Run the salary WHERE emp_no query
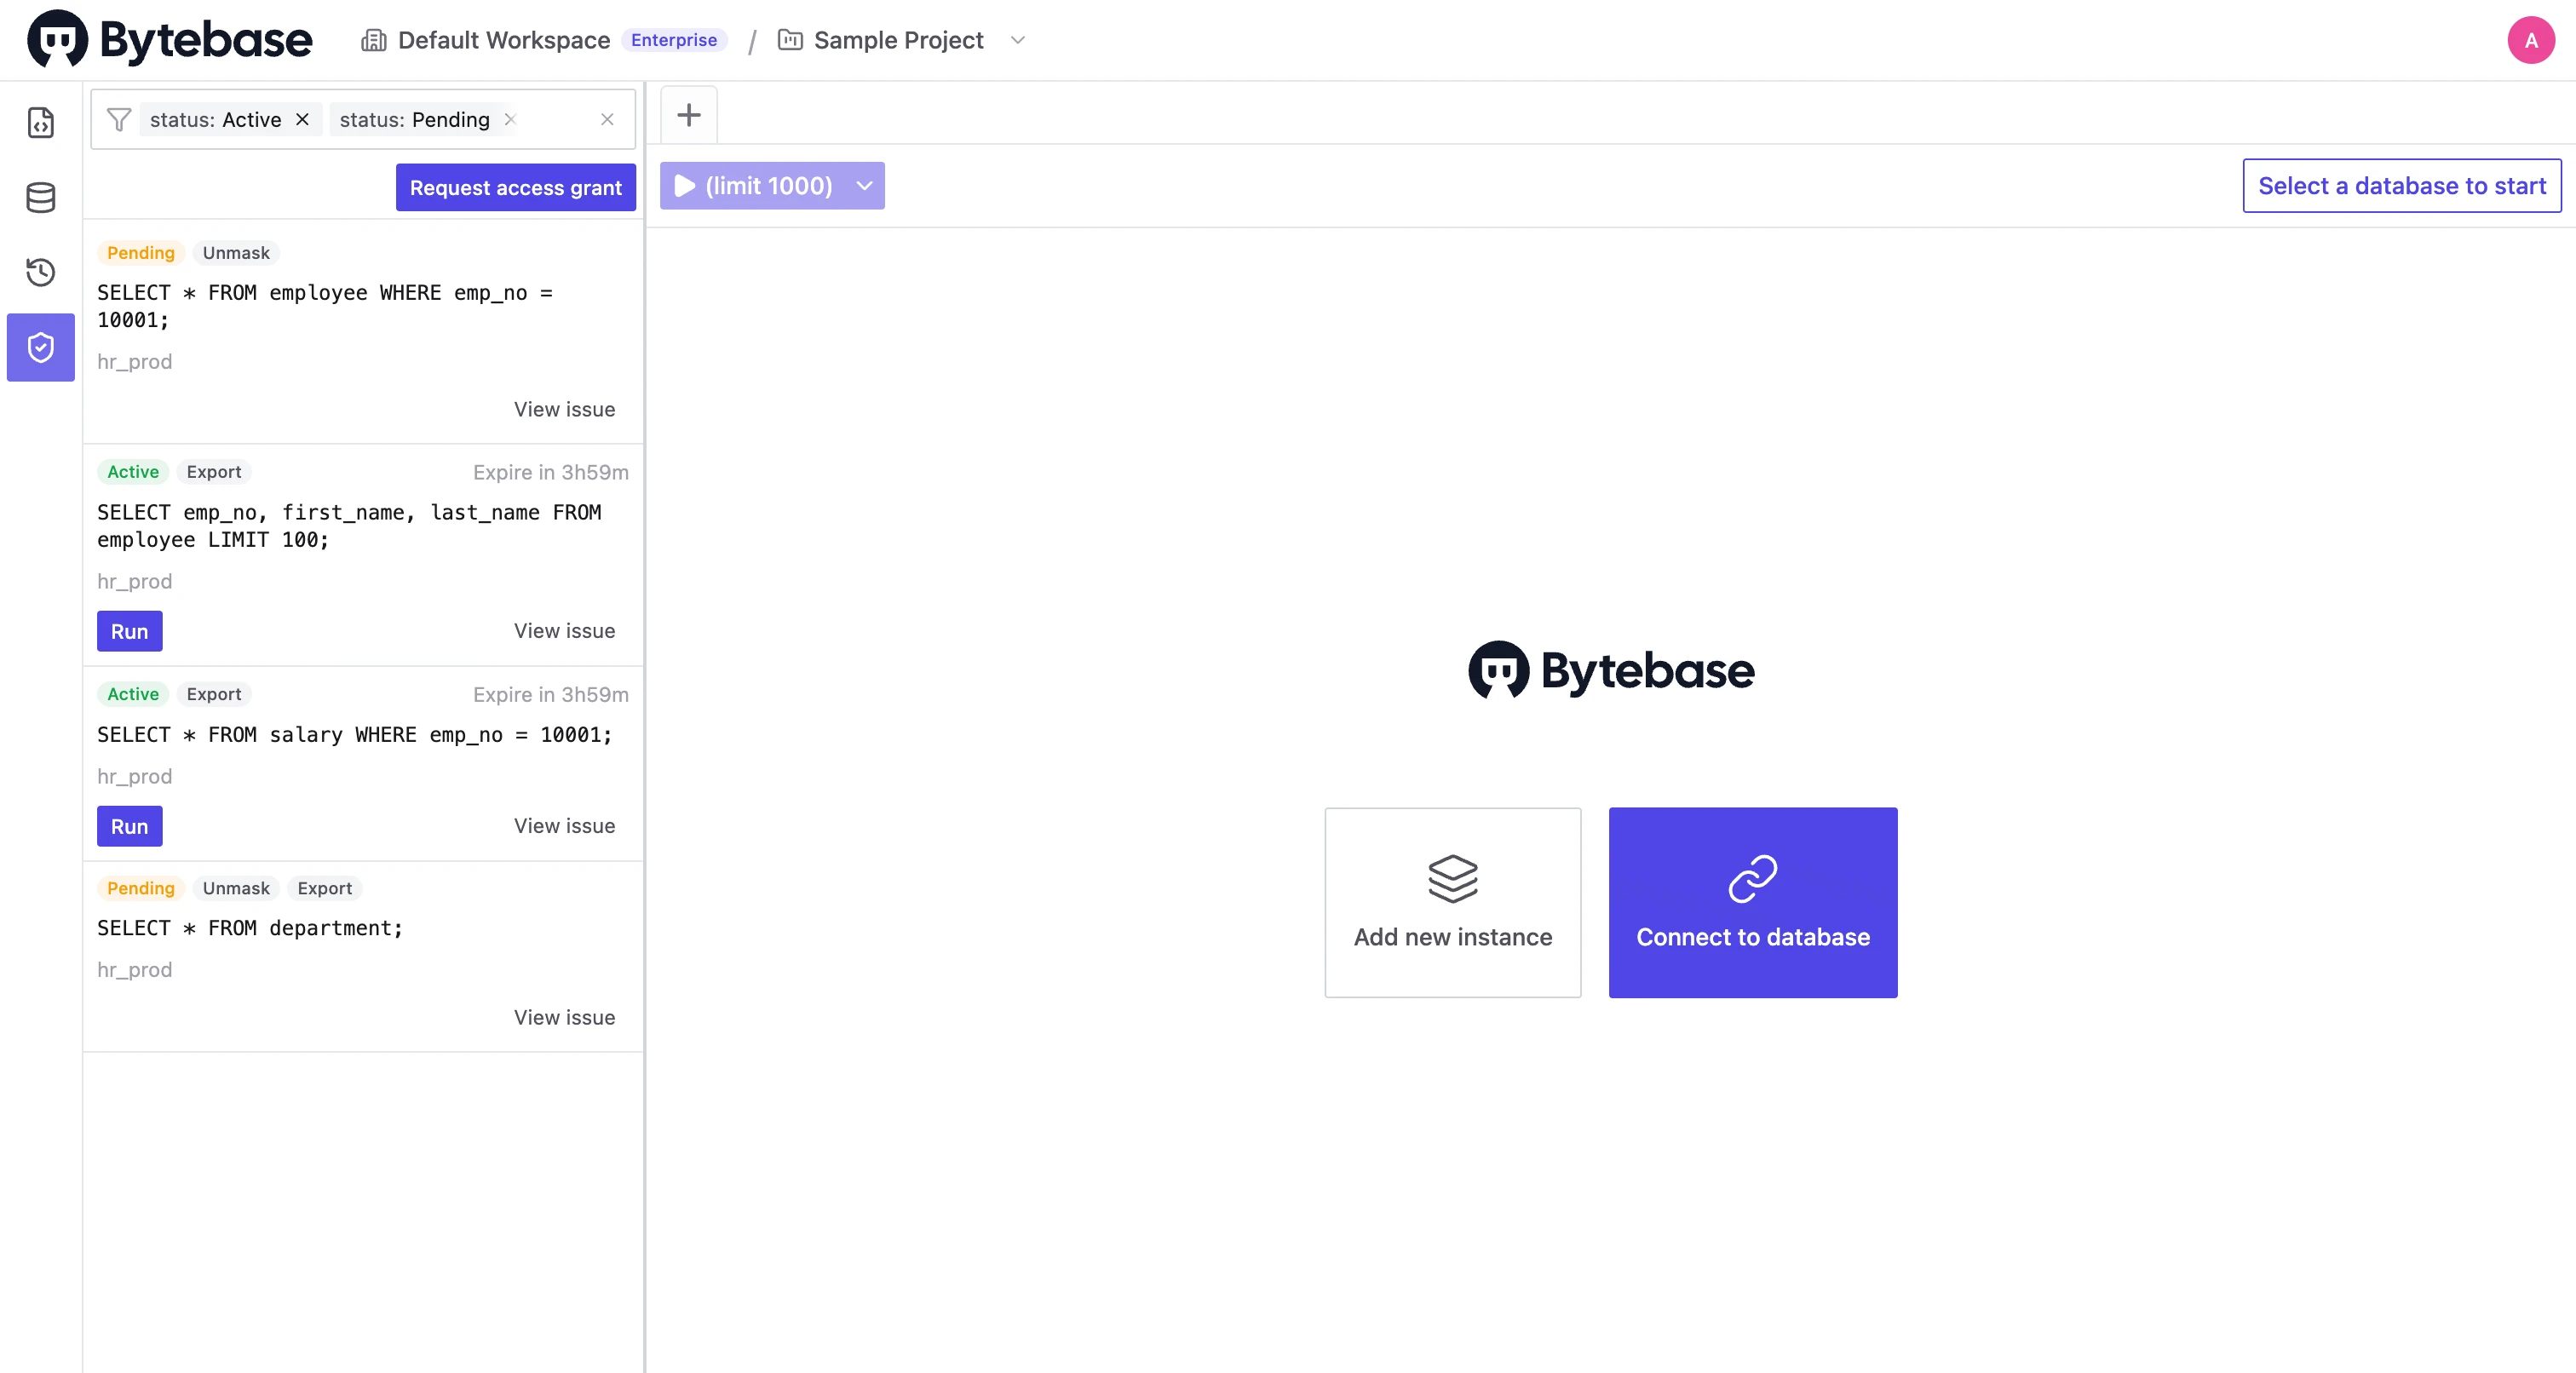The width and height of the screenshot is (2576, 1373). [x=129, y=826]
